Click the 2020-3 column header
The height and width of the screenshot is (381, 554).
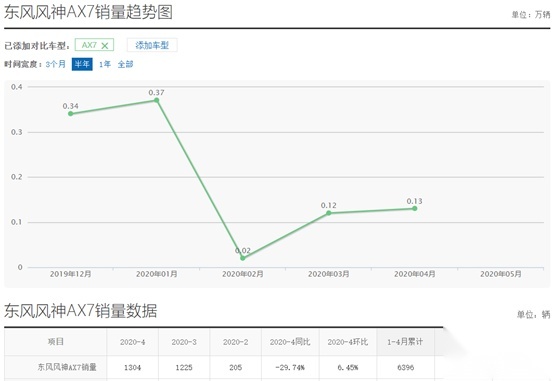click(184, 342)
